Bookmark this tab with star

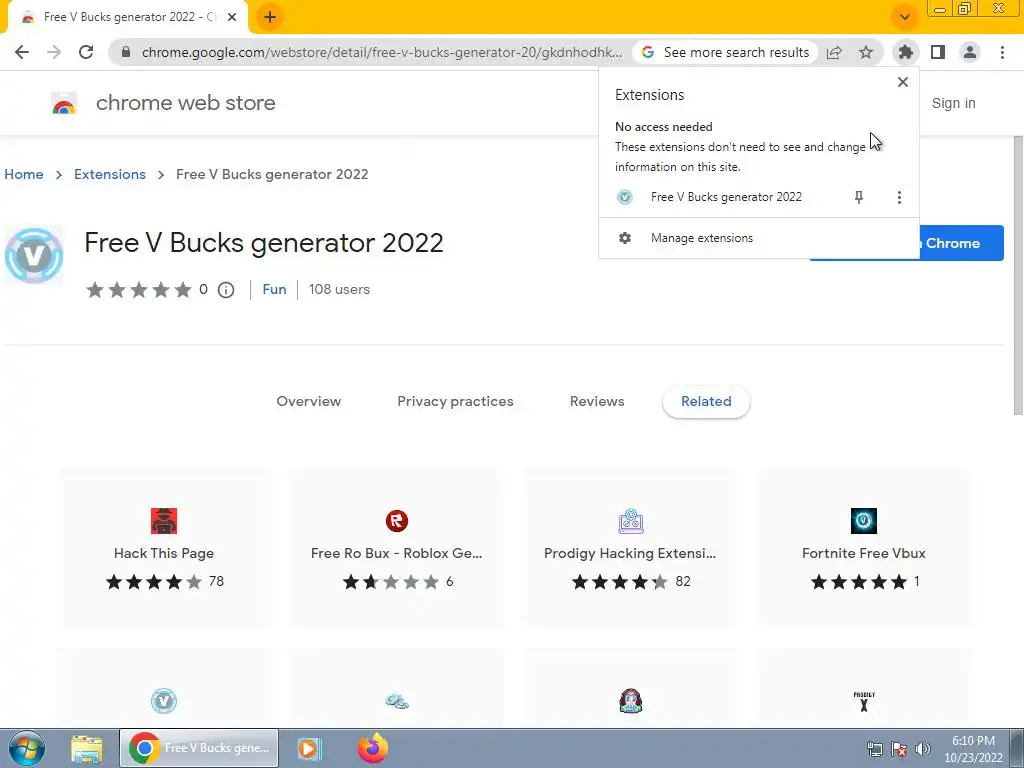pyautogui.click(x=866, y=52)
